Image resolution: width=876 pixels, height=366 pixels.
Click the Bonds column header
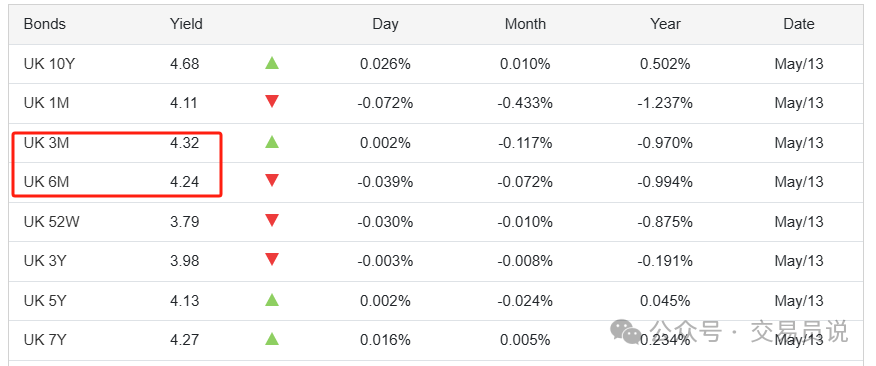(45, 24)
